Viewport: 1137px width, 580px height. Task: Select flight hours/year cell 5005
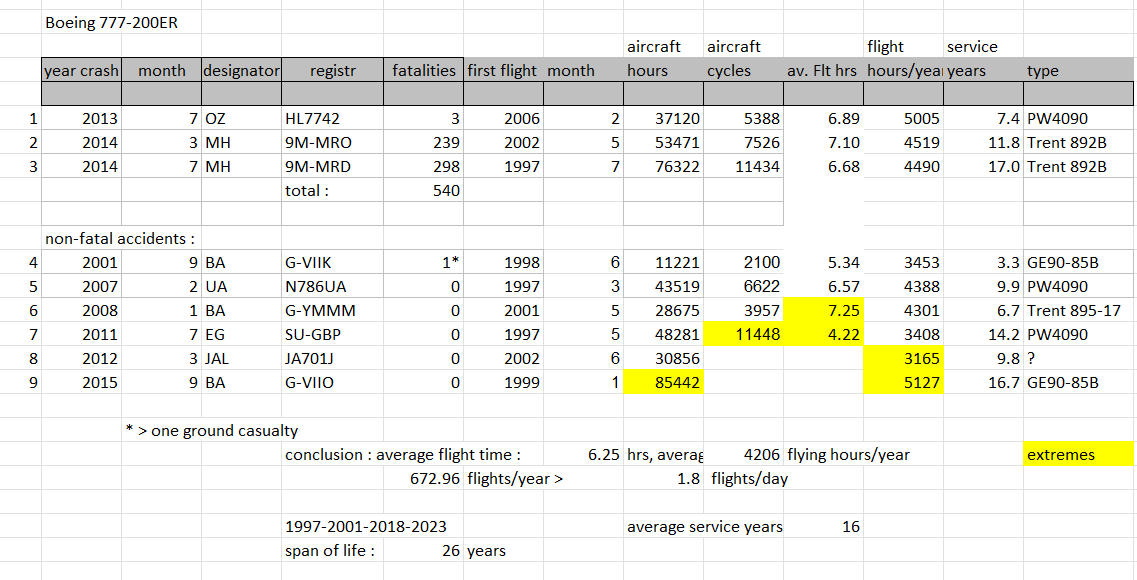click(x=903, y=118)
